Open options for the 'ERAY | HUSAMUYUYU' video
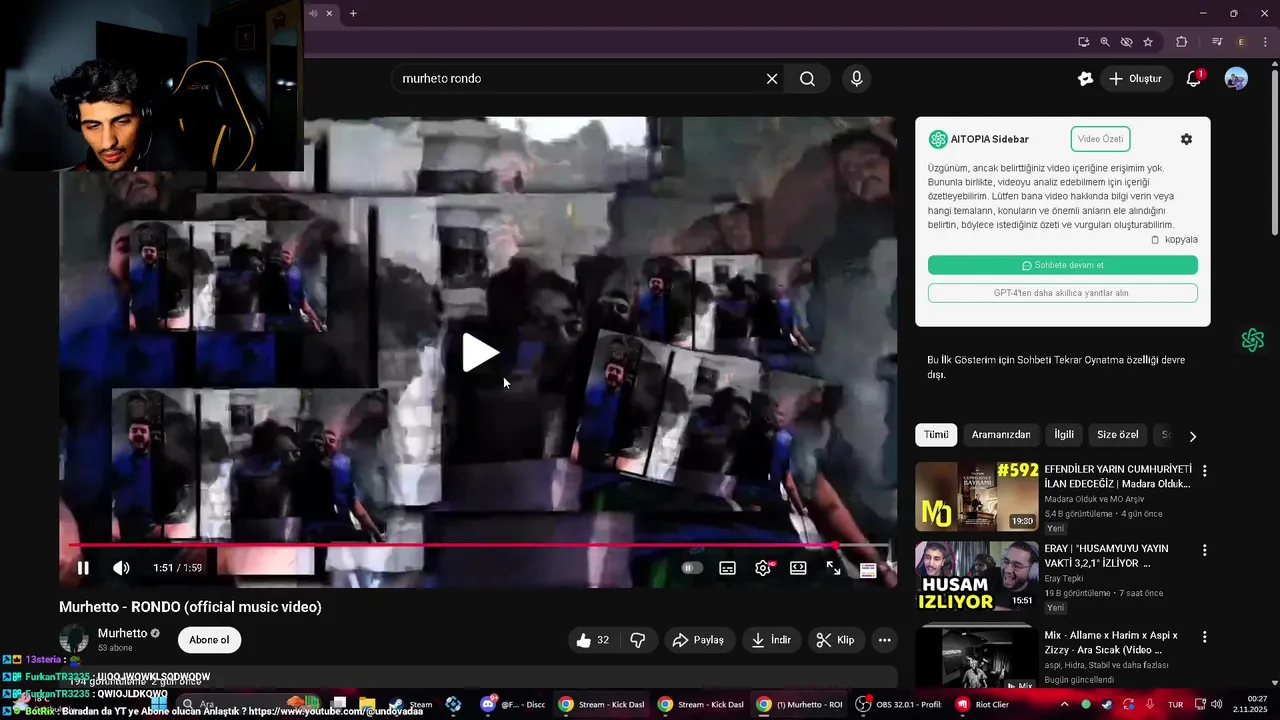 pyautogui.click(x=1204, y=550)
